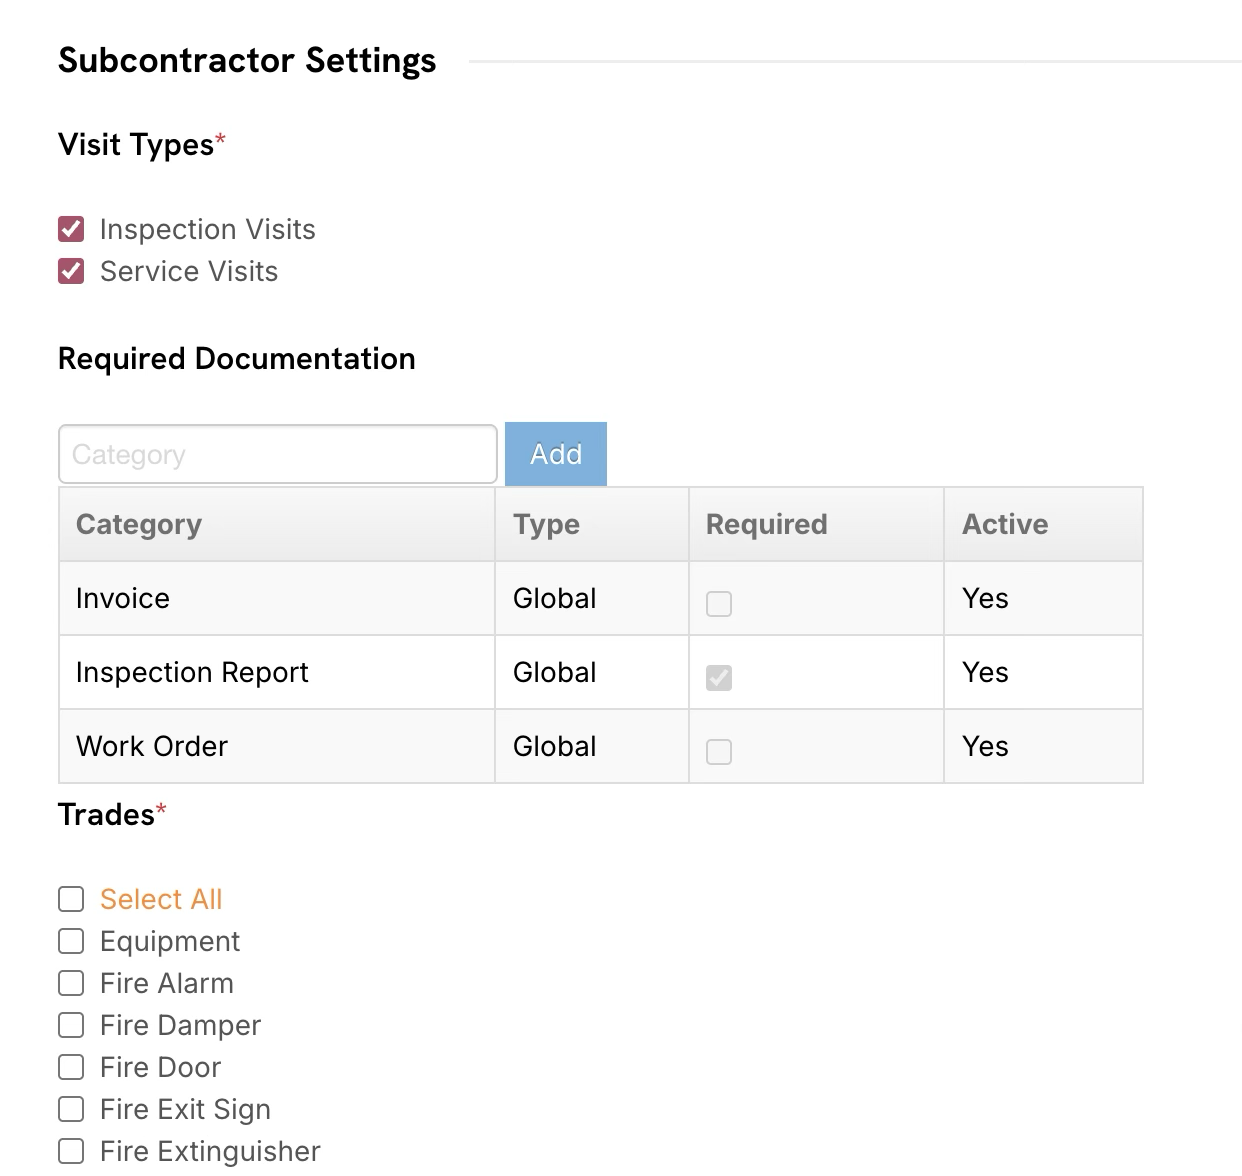Enable the Fire Exit Sign trade
Image resolution: width=1242 pixels, height=1176 pixels.
70,1109
